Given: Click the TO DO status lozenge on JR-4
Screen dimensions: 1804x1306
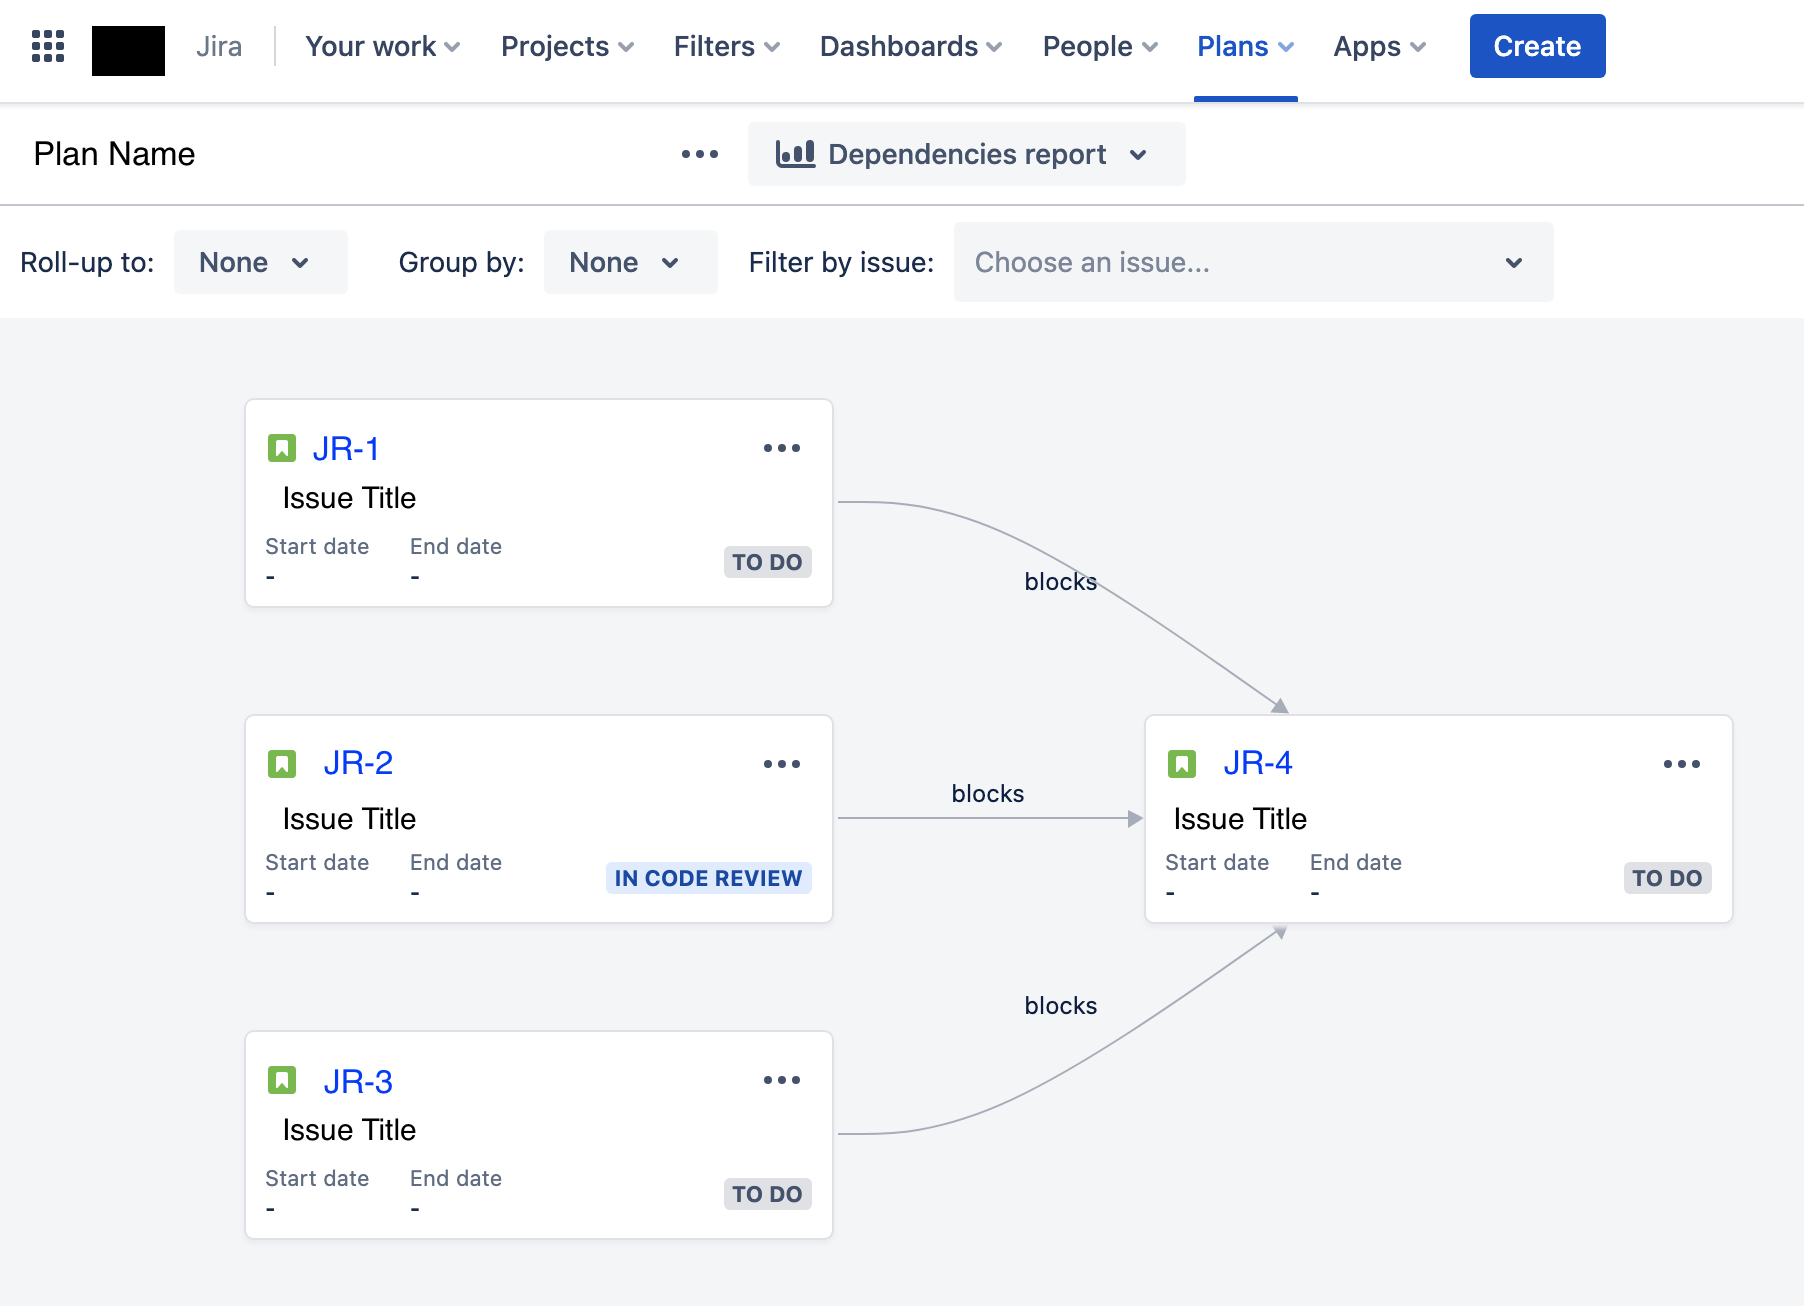Looking at the screenshot, I should click(x=1666, y=878).
